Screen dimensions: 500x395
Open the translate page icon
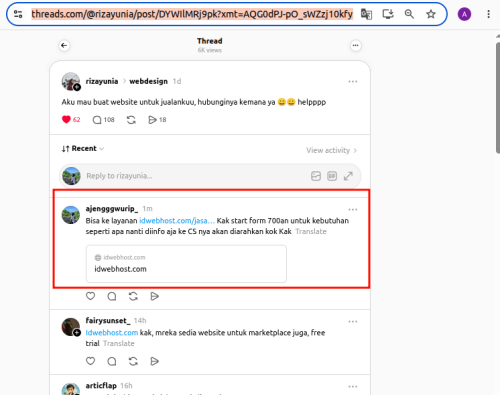pyautogui.click(x=366, y=14)
